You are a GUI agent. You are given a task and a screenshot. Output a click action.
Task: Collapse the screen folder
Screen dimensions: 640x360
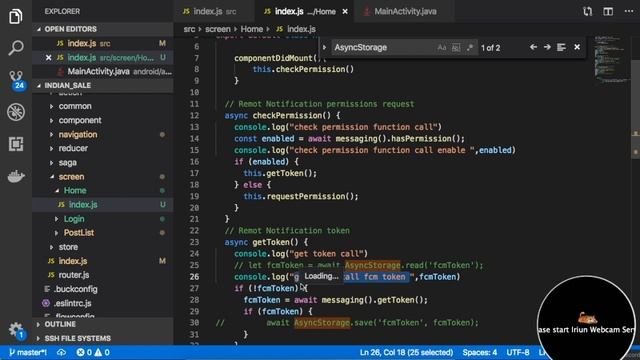pos(51,177)
